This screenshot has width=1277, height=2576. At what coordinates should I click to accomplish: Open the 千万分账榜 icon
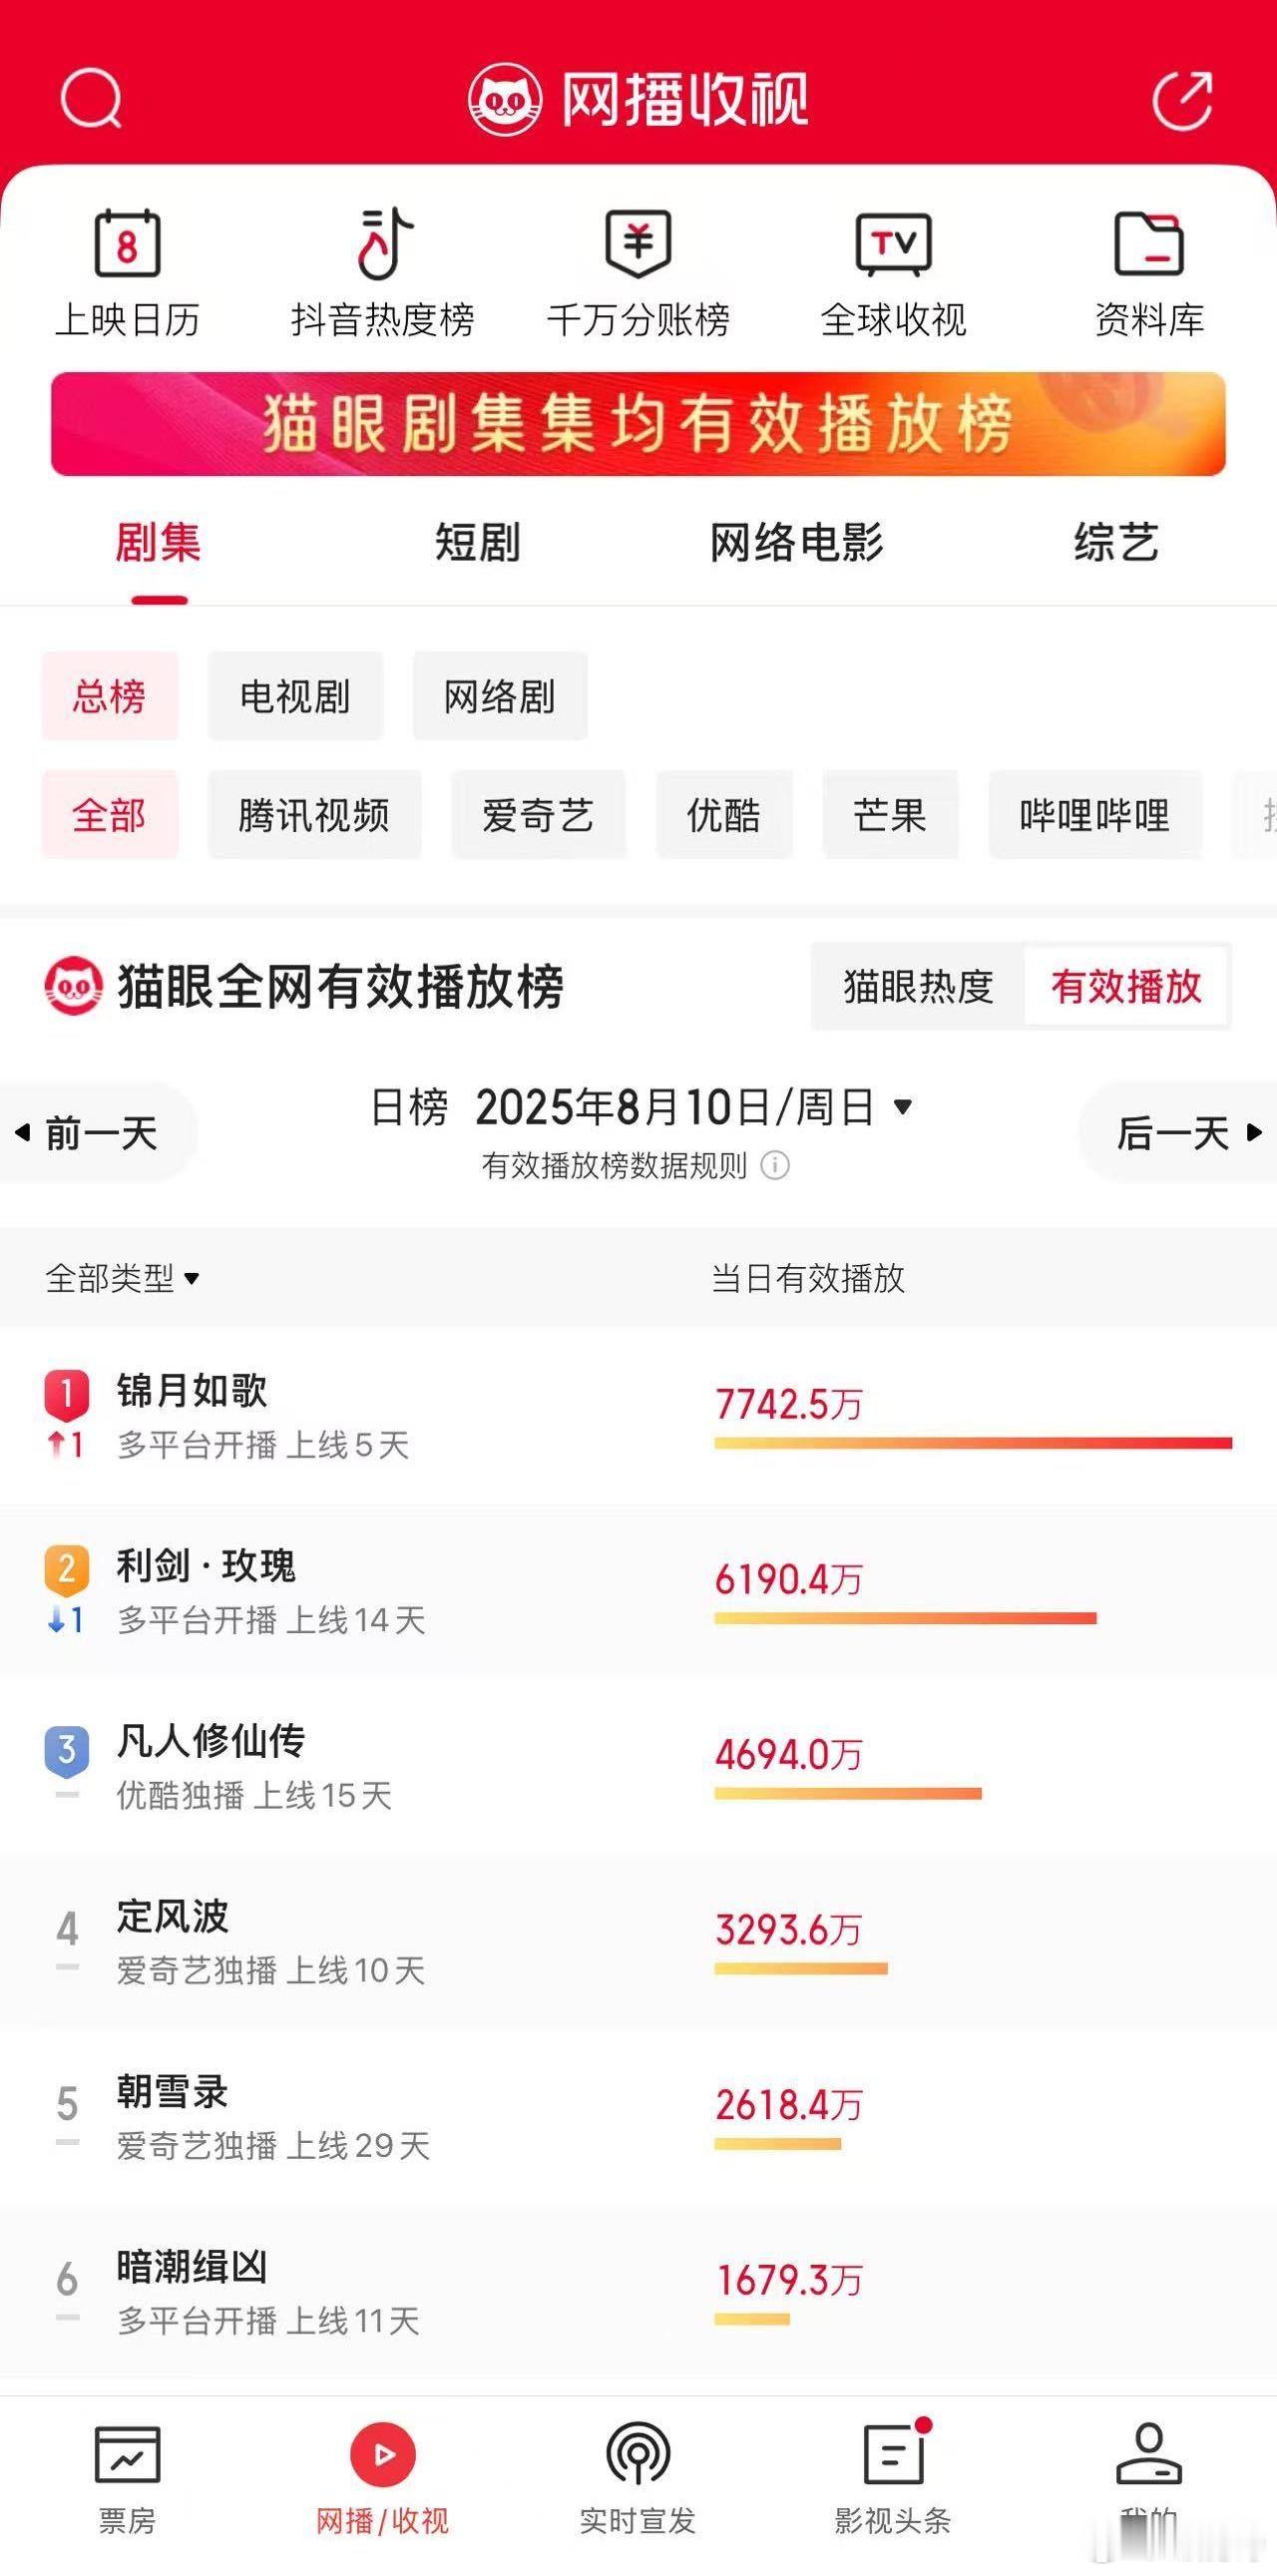[x=638, y=243]
